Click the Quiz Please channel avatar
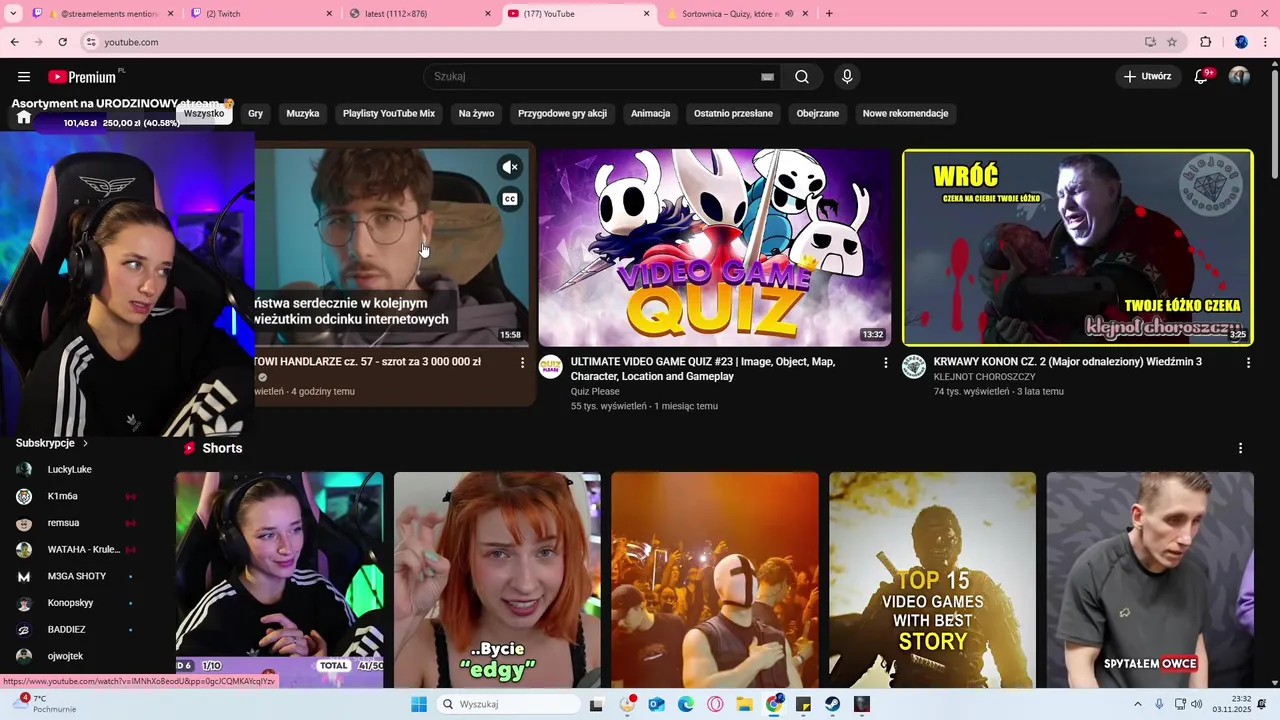Screen dimensions: 1280x720 pos(551,366)
